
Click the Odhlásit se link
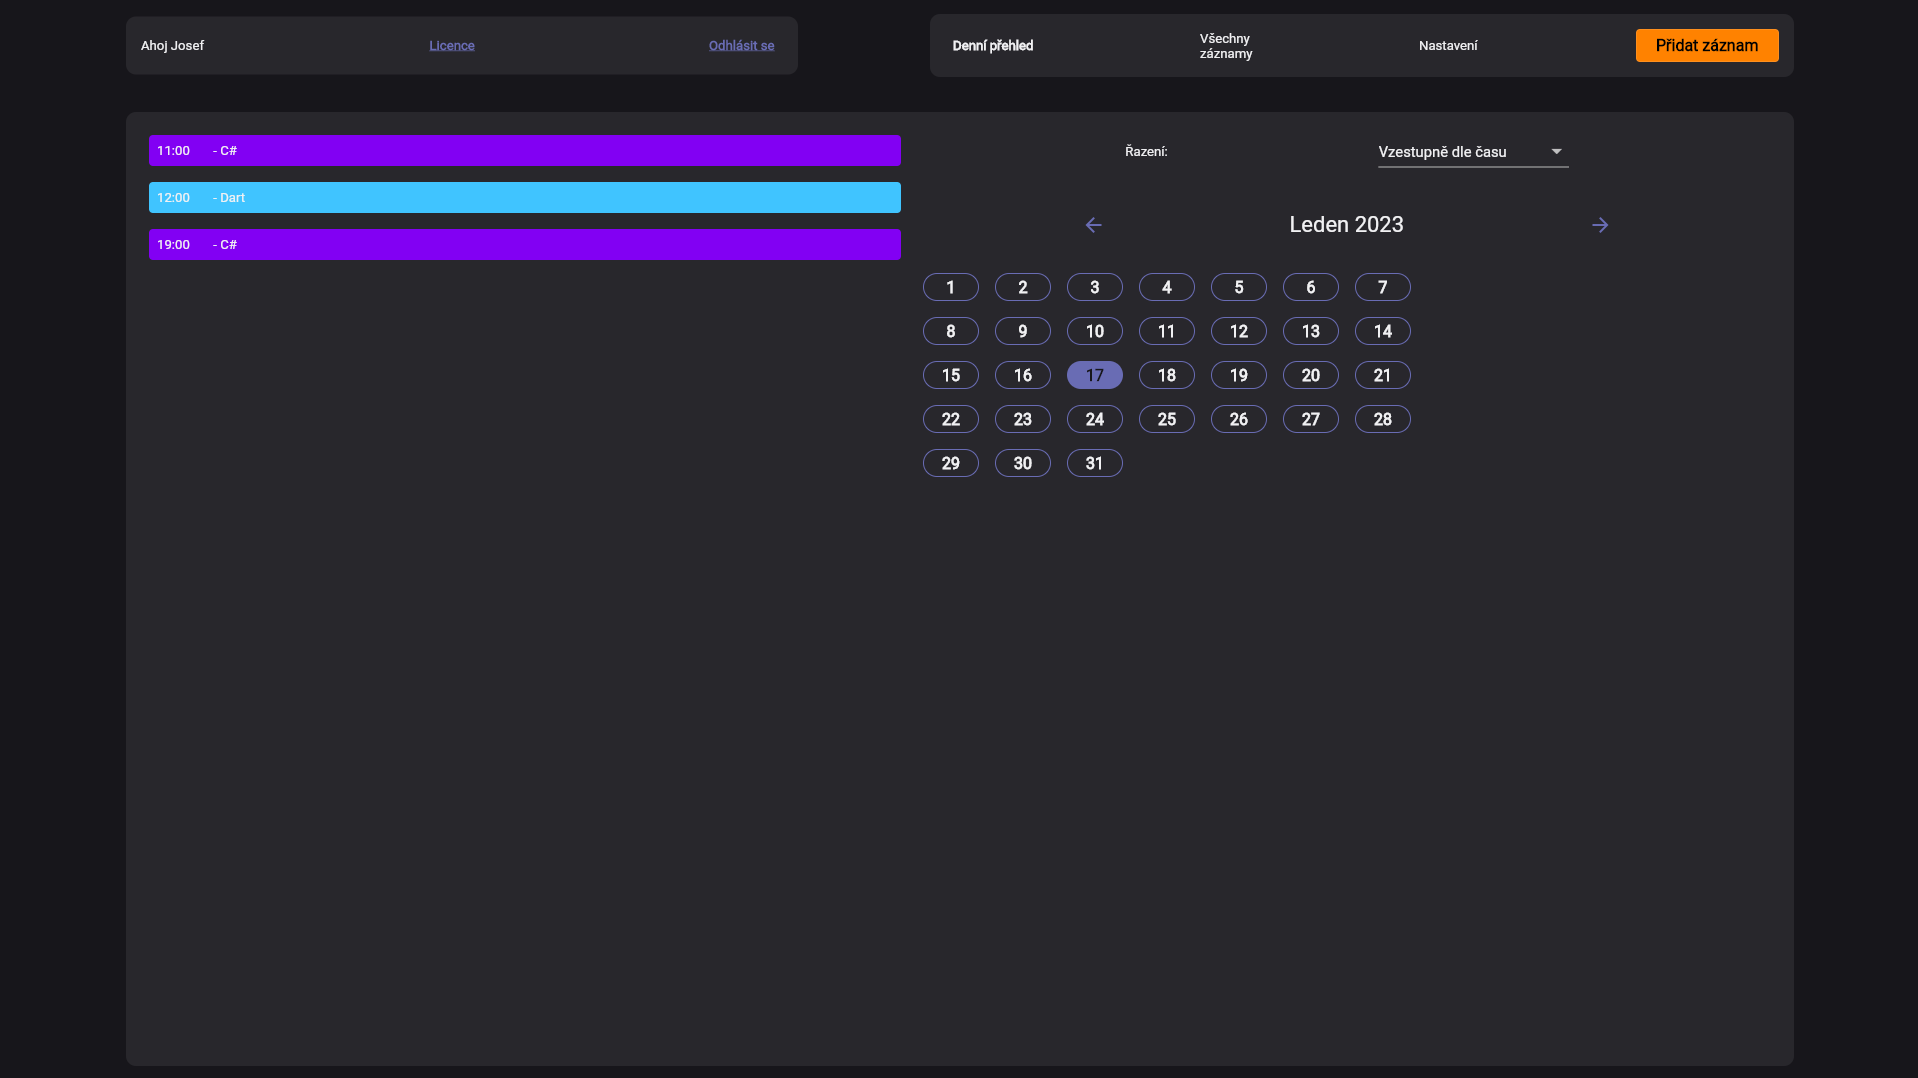(x=741, y=46)
